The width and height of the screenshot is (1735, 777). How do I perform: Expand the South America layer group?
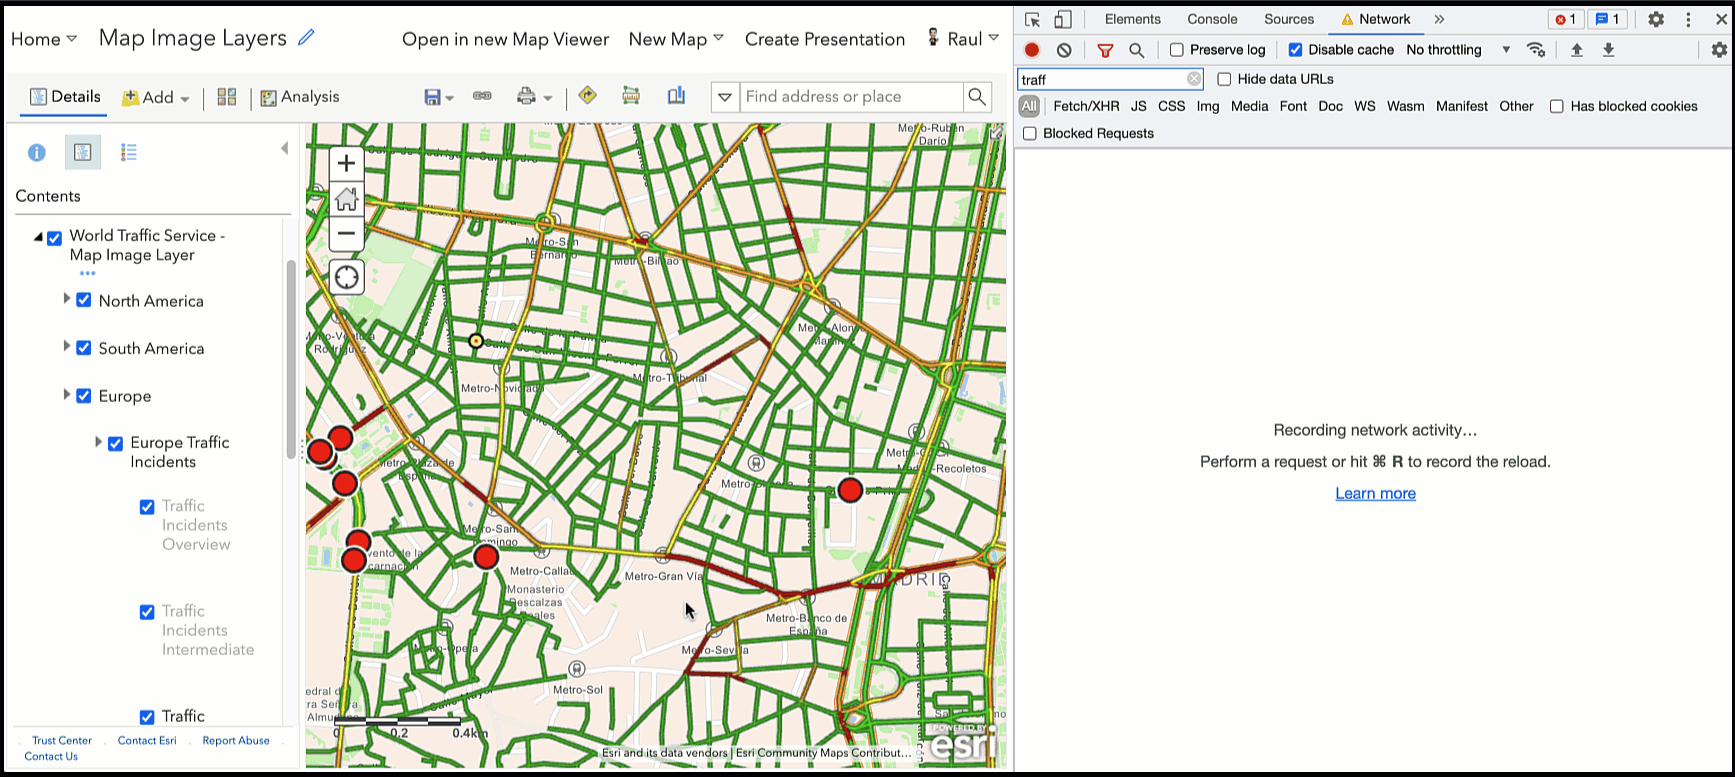click(x=66, y=346)
